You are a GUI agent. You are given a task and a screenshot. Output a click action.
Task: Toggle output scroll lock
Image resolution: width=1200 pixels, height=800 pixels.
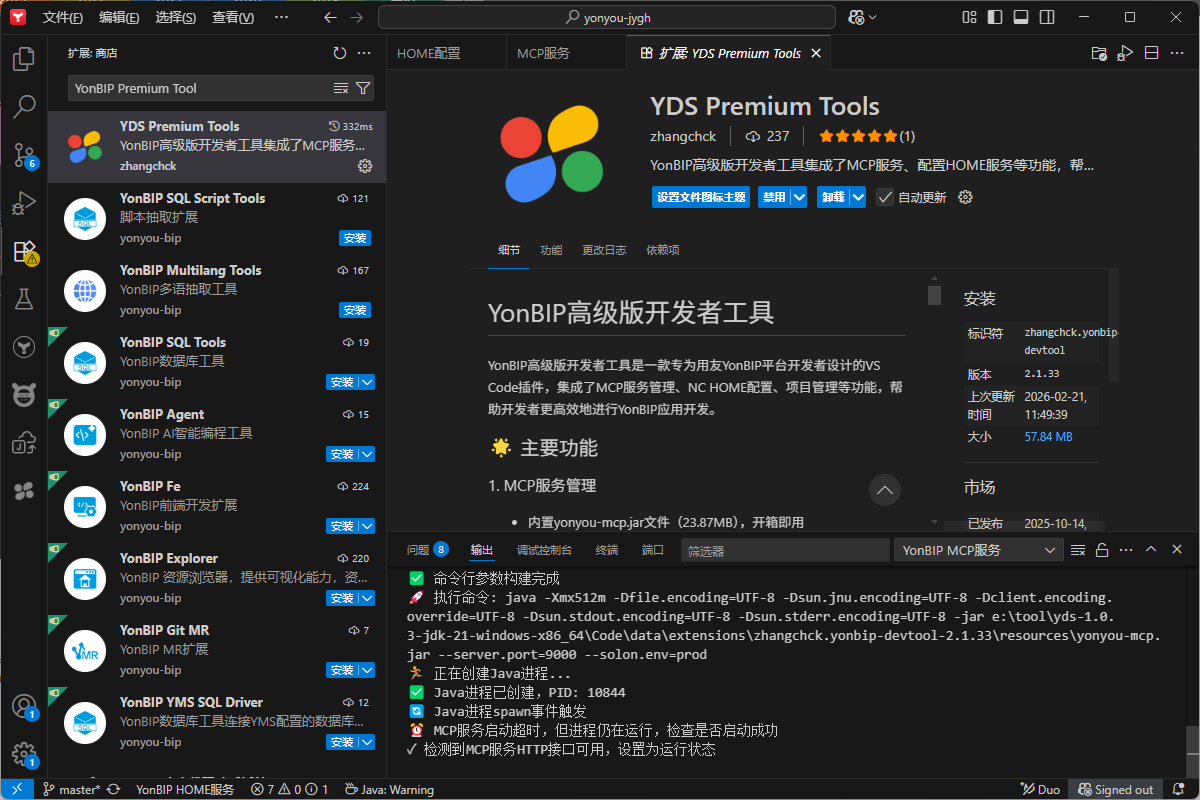pyautogui.click(x=1102, y=550)
